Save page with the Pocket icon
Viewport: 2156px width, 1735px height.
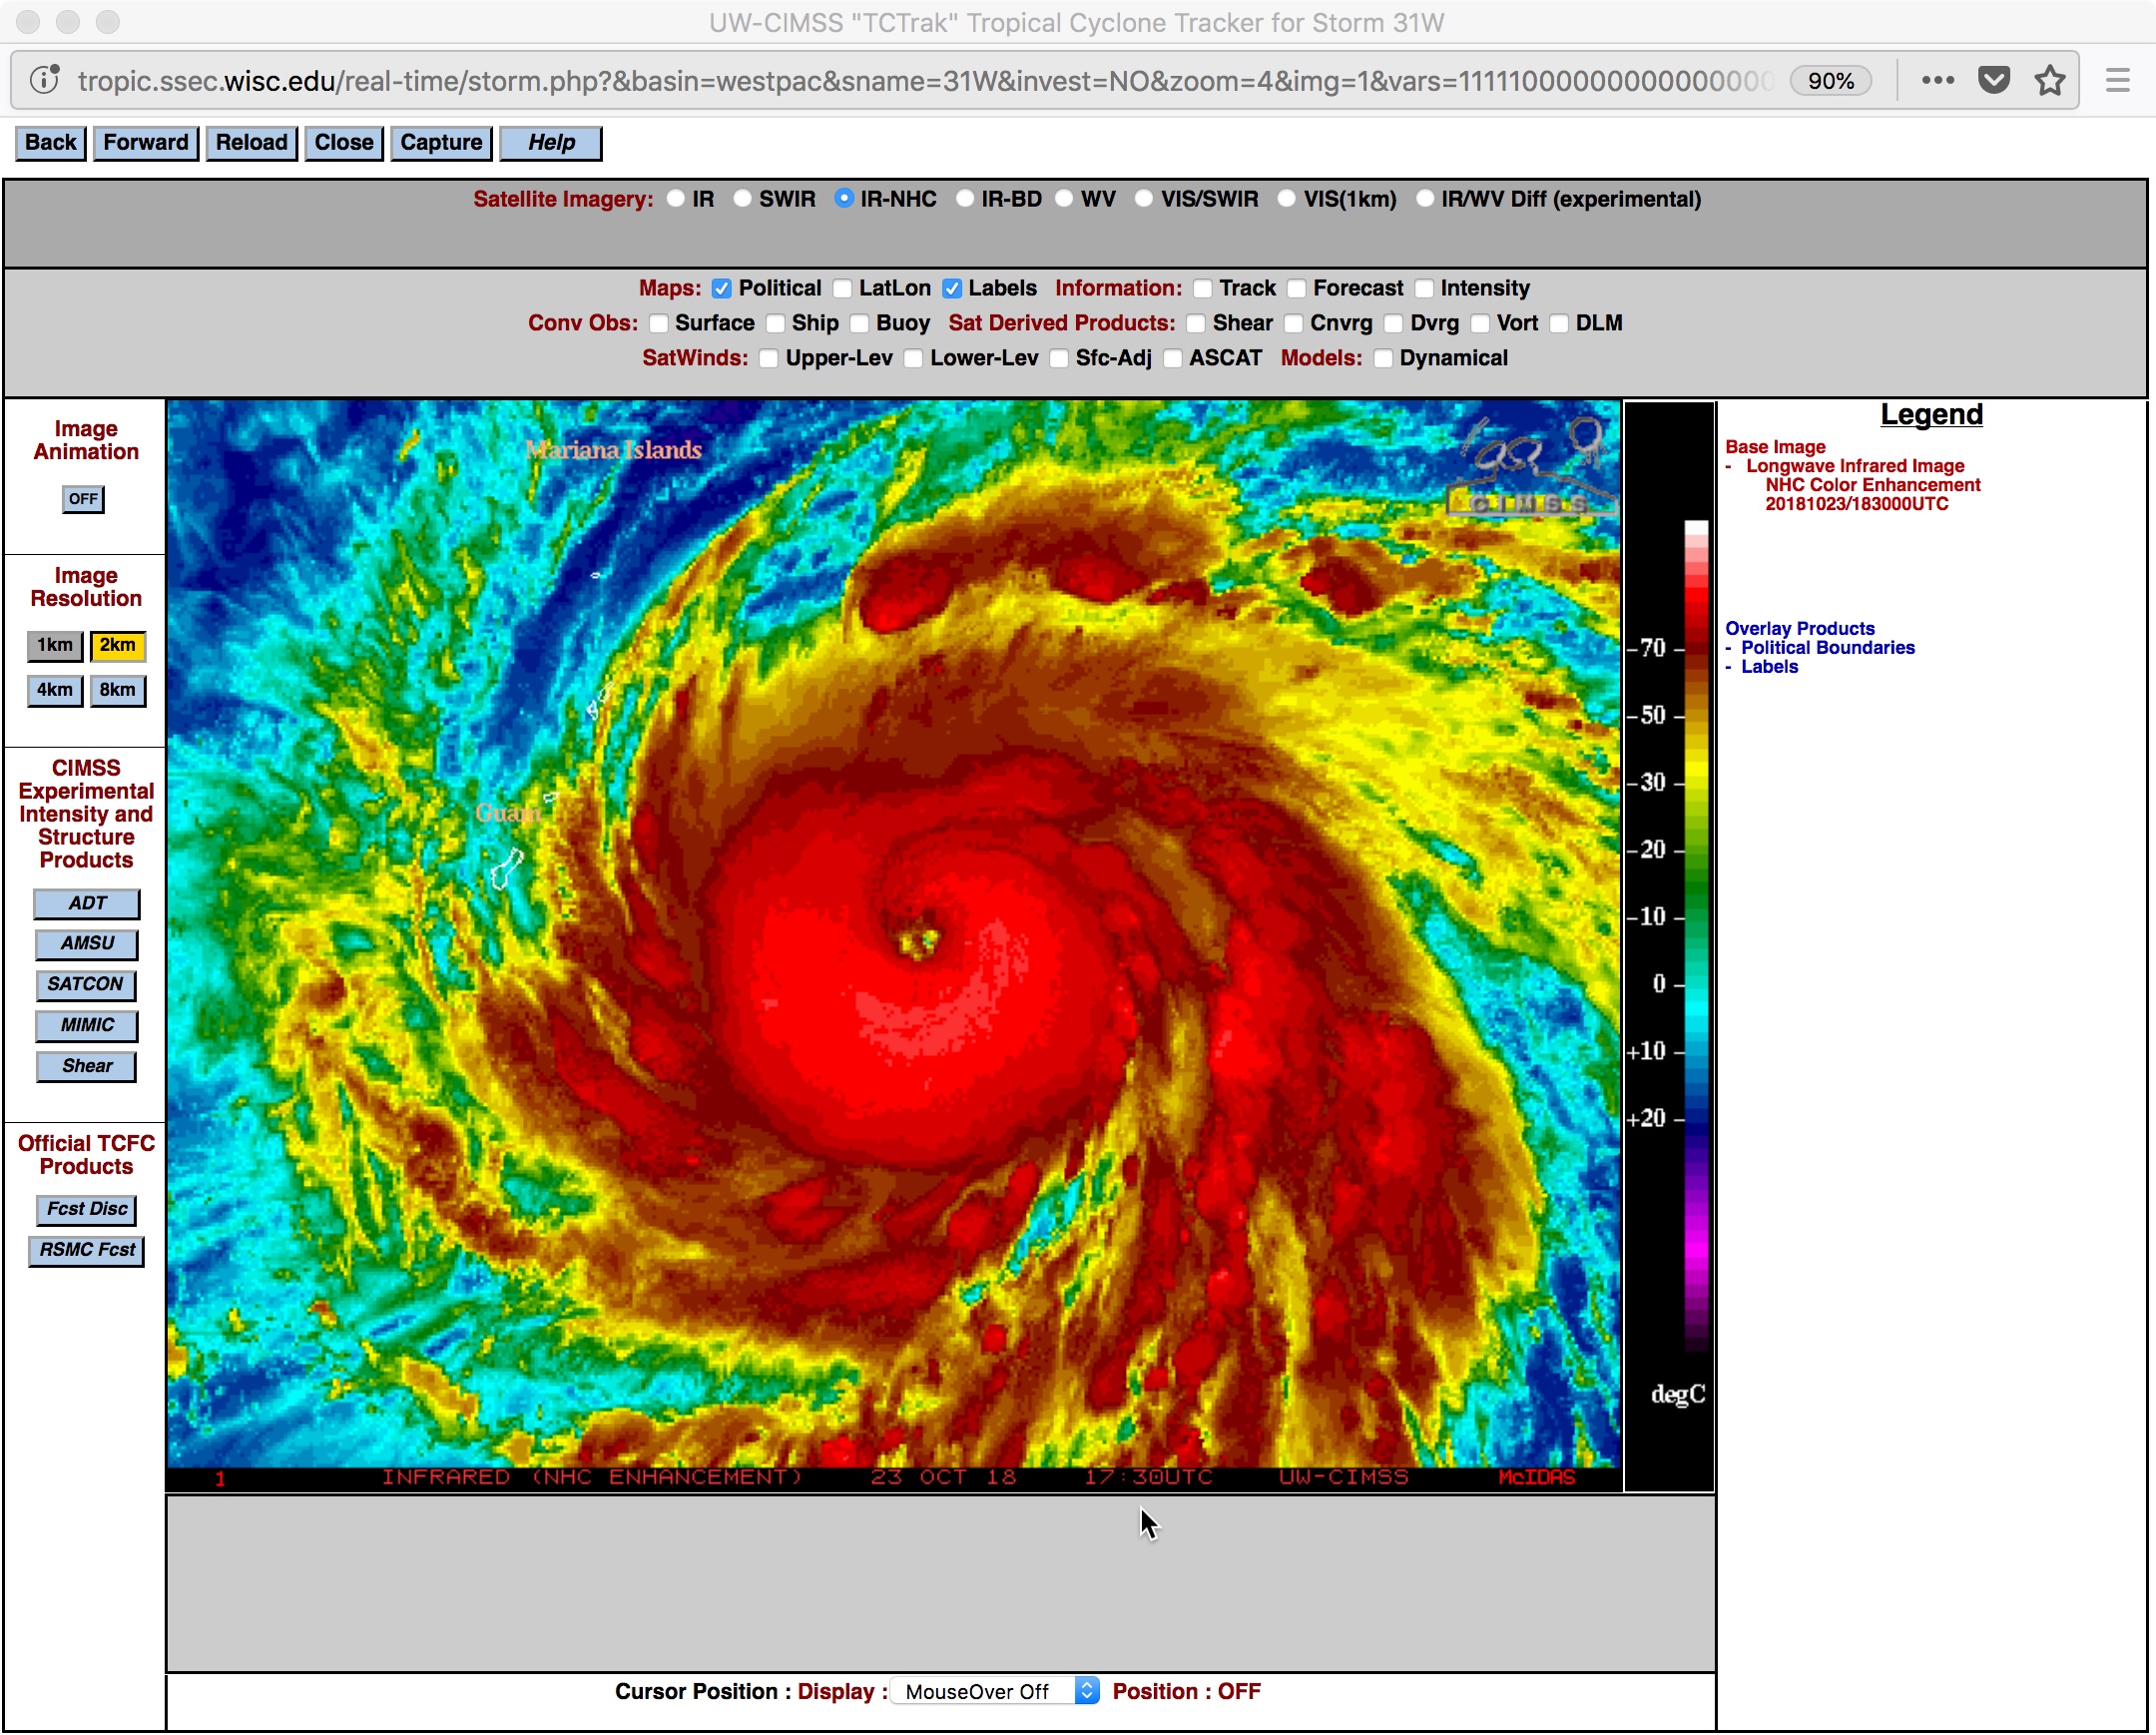(1994, 80)
